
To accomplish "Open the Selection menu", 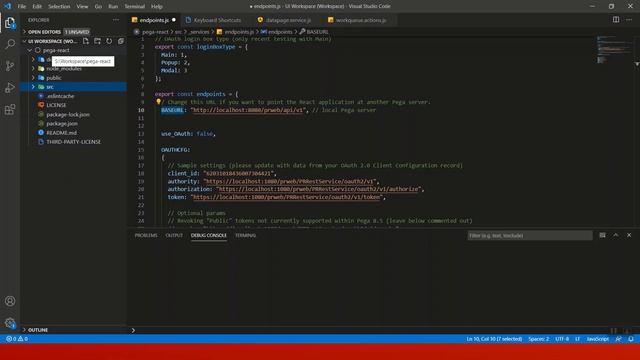I will click(x=59, y=7).
